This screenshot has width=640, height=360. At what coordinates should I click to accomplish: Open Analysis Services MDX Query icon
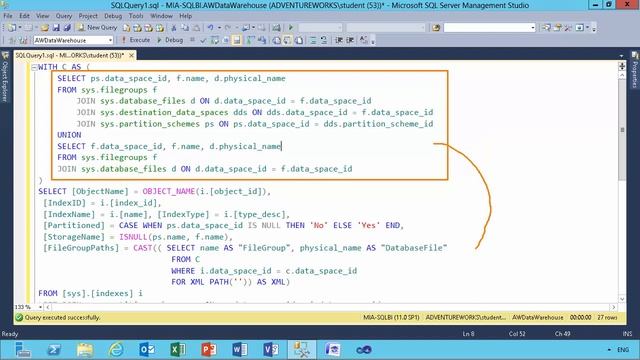click(x=138, y=28)
